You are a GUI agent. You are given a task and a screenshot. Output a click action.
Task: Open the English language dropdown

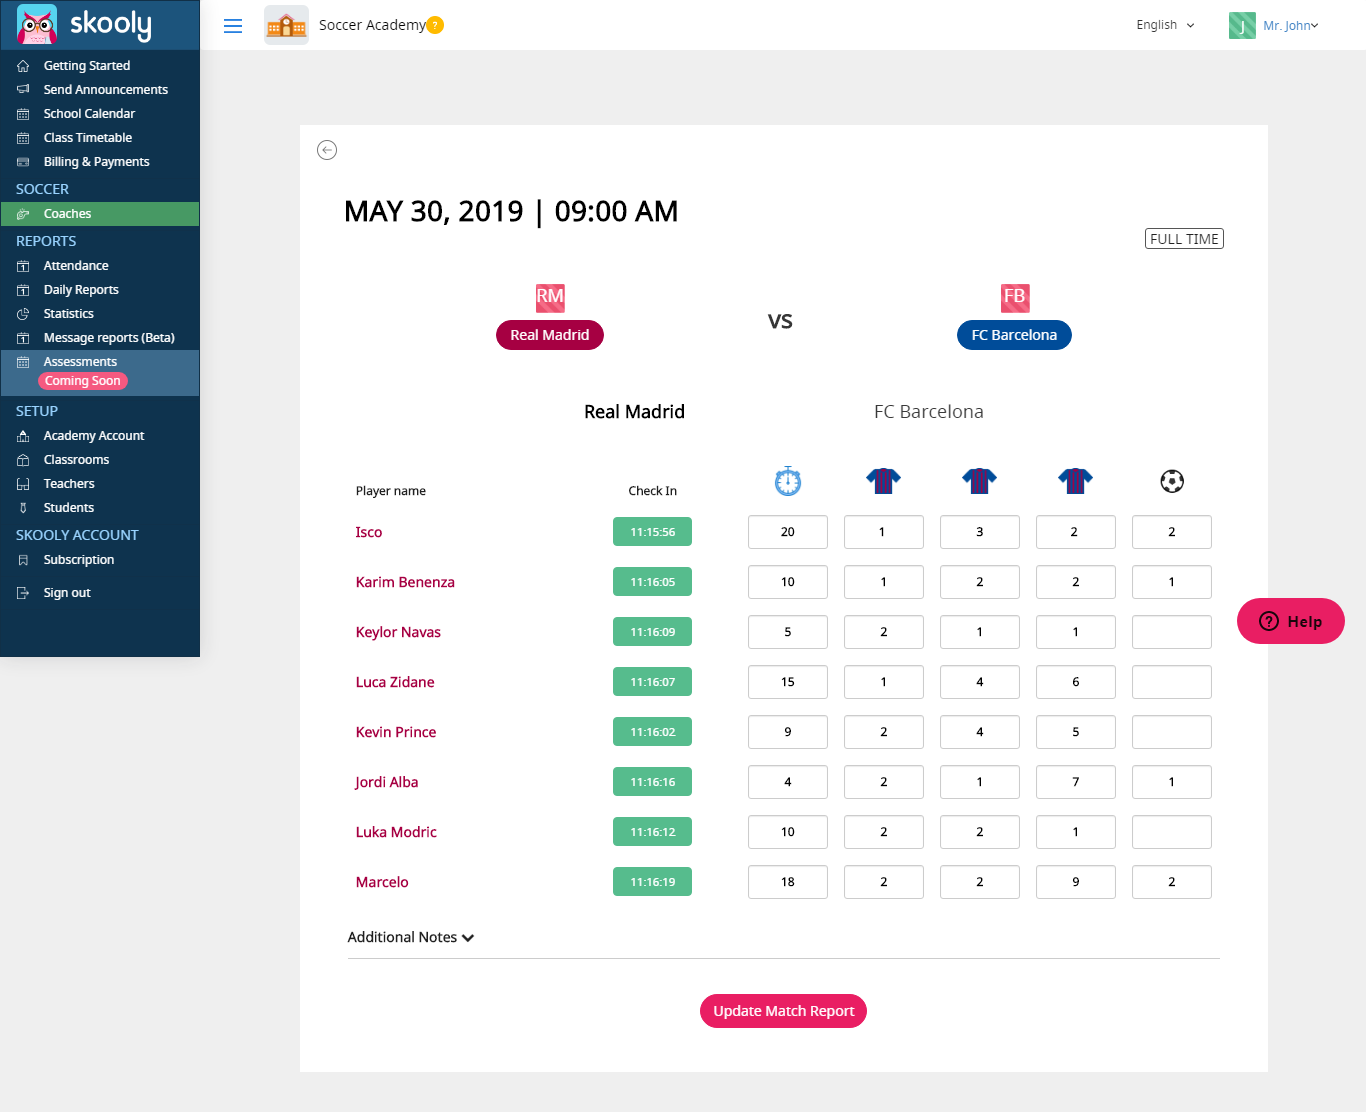tap(1165, 25)
